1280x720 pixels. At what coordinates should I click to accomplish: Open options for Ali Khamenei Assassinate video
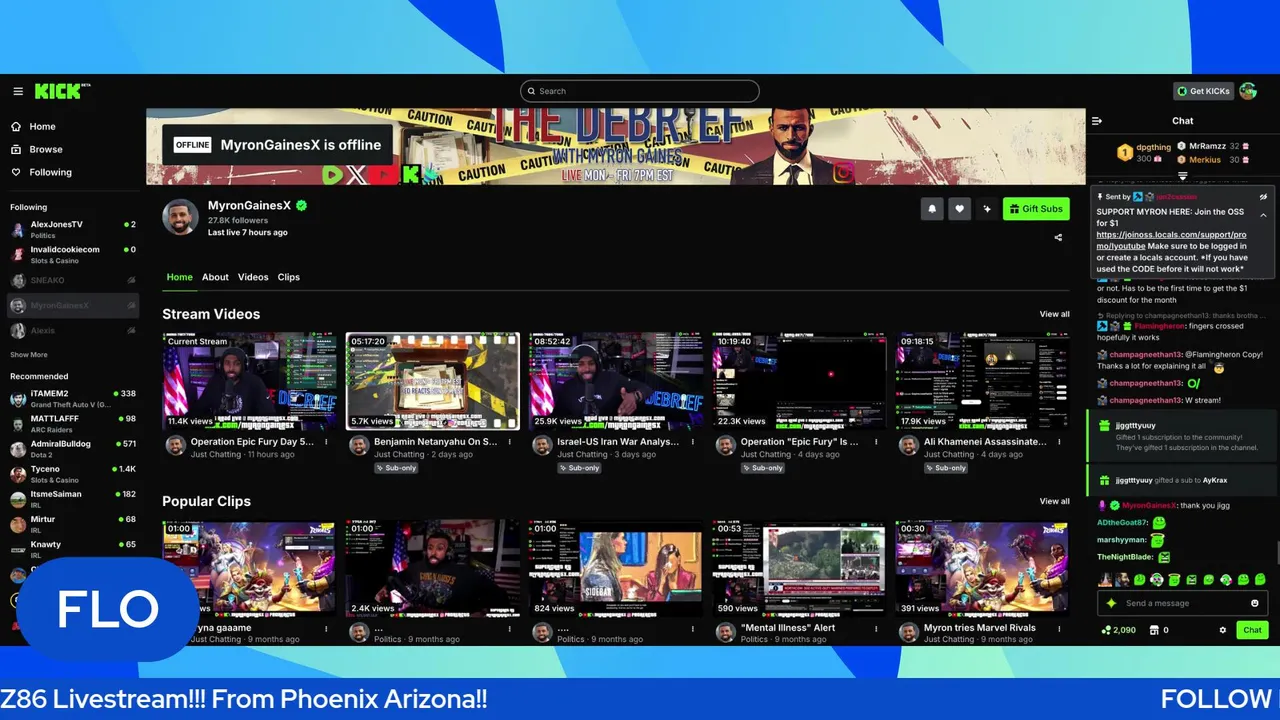coord(1059,441)
